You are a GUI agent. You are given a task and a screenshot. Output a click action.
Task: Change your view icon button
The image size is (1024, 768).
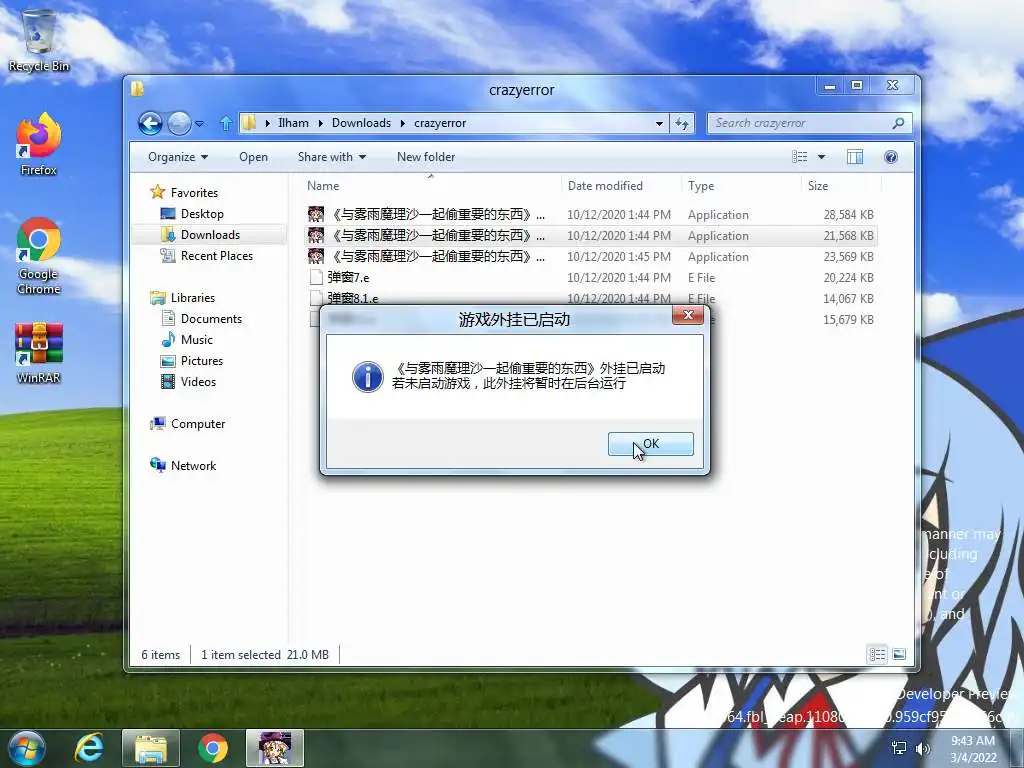click(799, 157)
